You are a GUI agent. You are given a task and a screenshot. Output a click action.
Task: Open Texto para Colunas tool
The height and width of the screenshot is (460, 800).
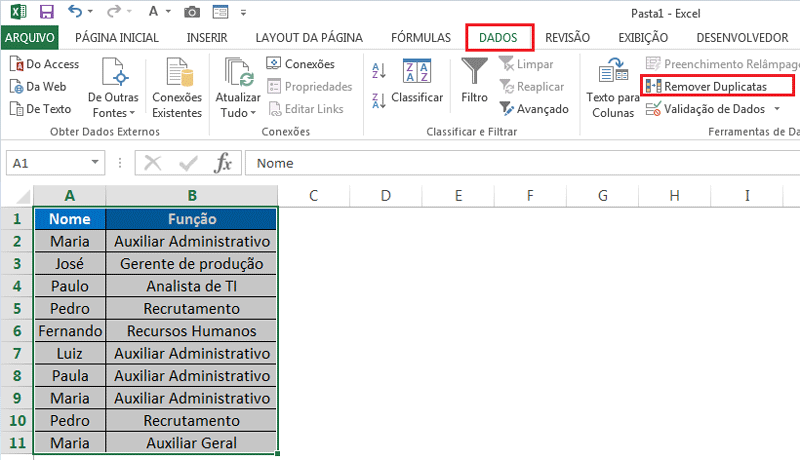coord(612,88)
